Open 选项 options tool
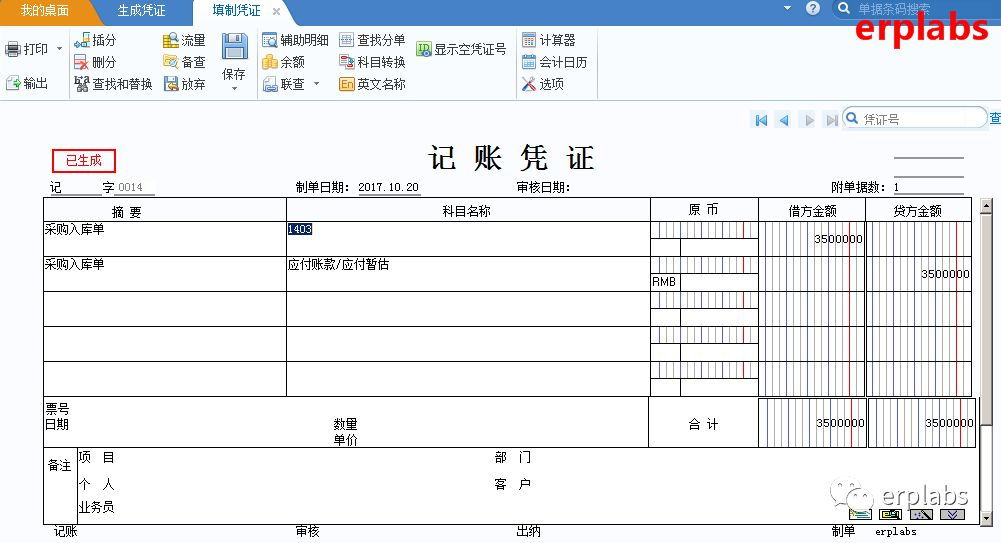Image resolution: width=1001 pixels, height=543 pixels. point(543,84)
